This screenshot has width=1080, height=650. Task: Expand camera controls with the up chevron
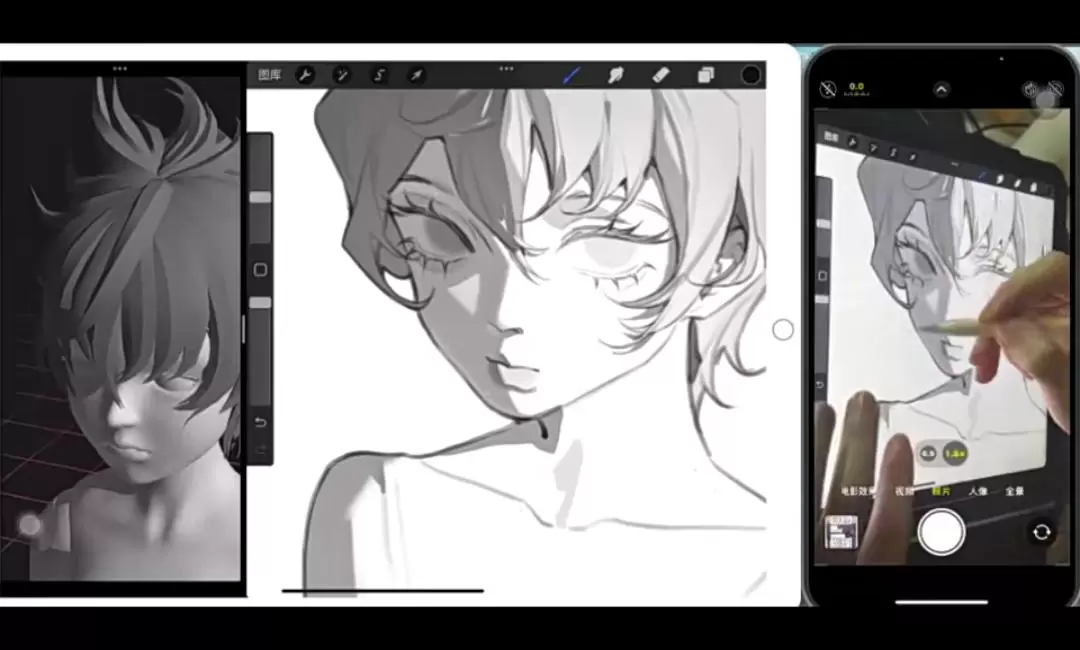click(941, 89)
